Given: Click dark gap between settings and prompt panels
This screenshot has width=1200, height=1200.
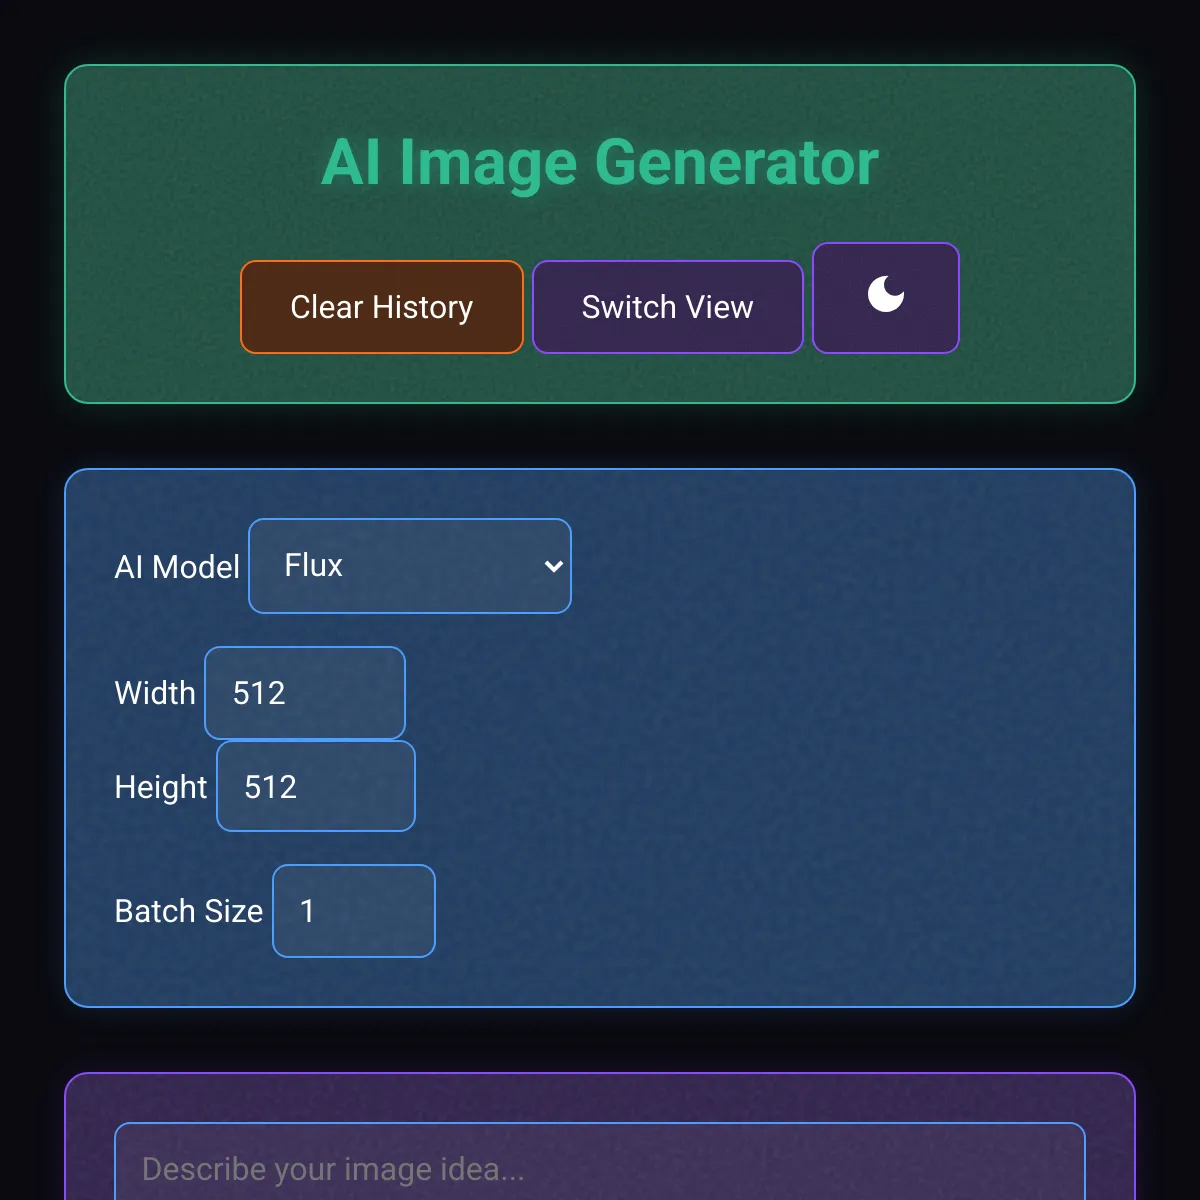Looking at the screenshot, I should coord(600,1040).
